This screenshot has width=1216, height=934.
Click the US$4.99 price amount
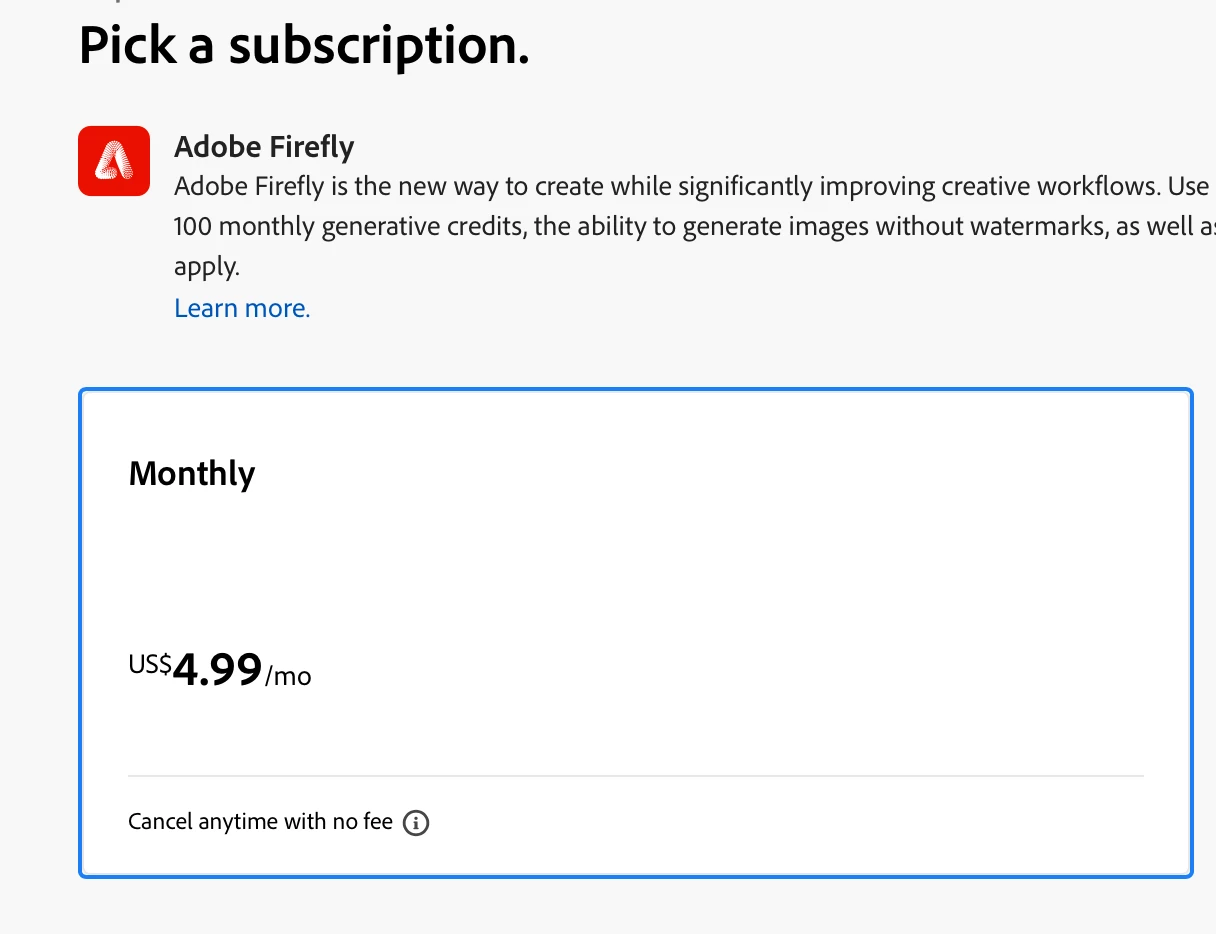[x=217, y=670]
